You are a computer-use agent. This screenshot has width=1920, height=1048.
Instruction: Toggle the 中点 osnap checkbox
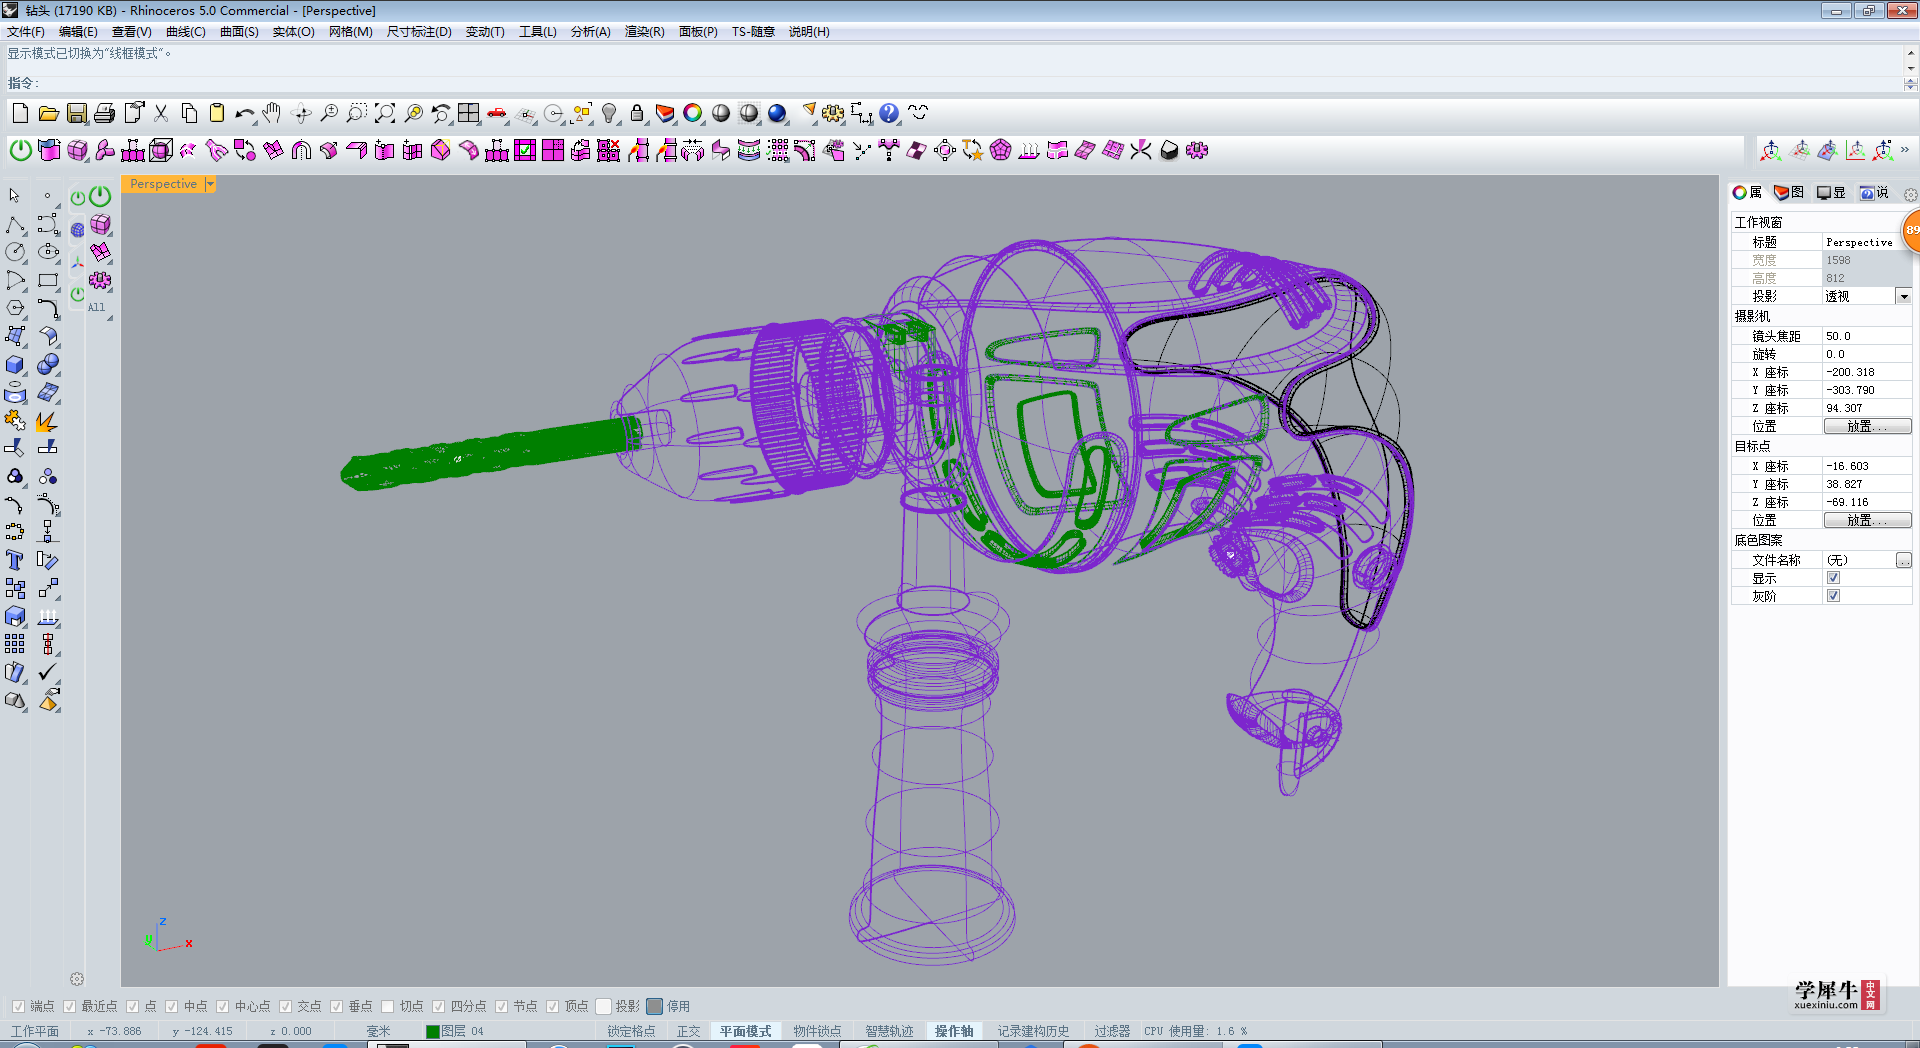tap(172, 1006)
